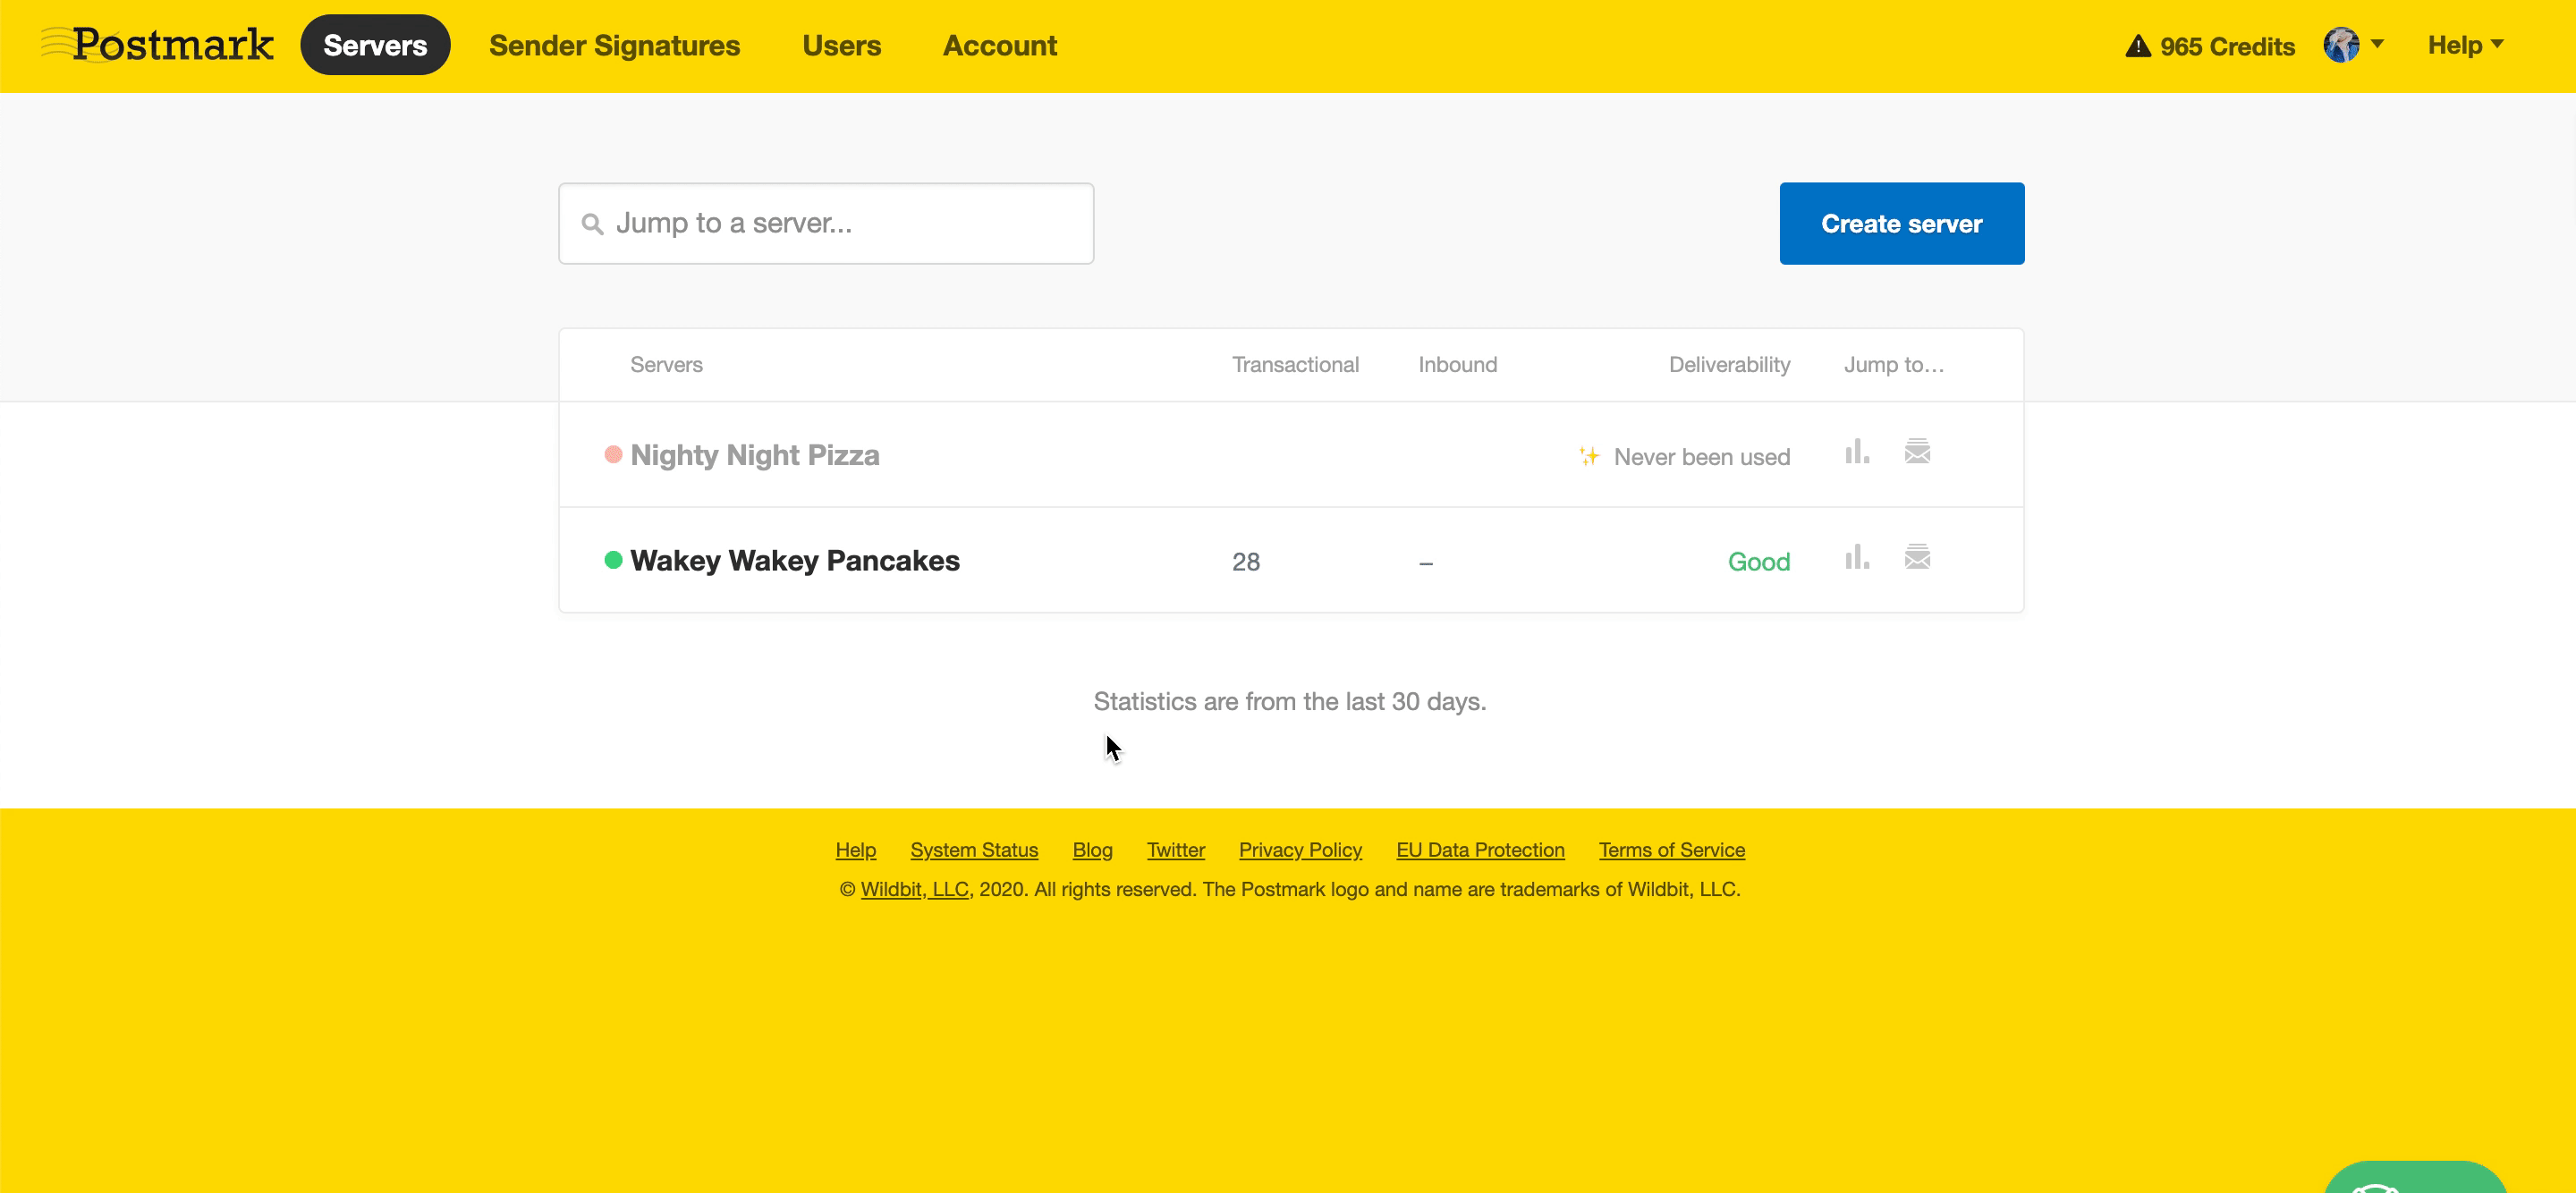Screen dimensions: 2576x1193
Task: Click the Postmark logo
Action: coord(158,45)
